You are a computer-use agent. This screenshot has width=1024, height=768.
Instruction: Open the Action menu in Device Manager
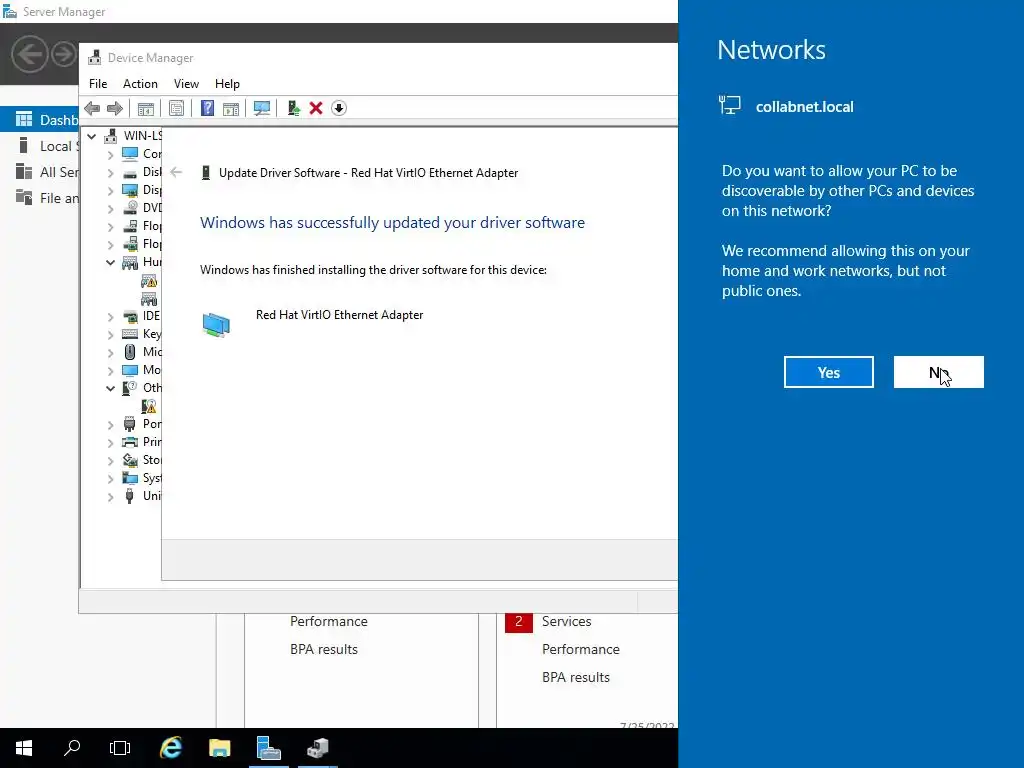[140, 84]
